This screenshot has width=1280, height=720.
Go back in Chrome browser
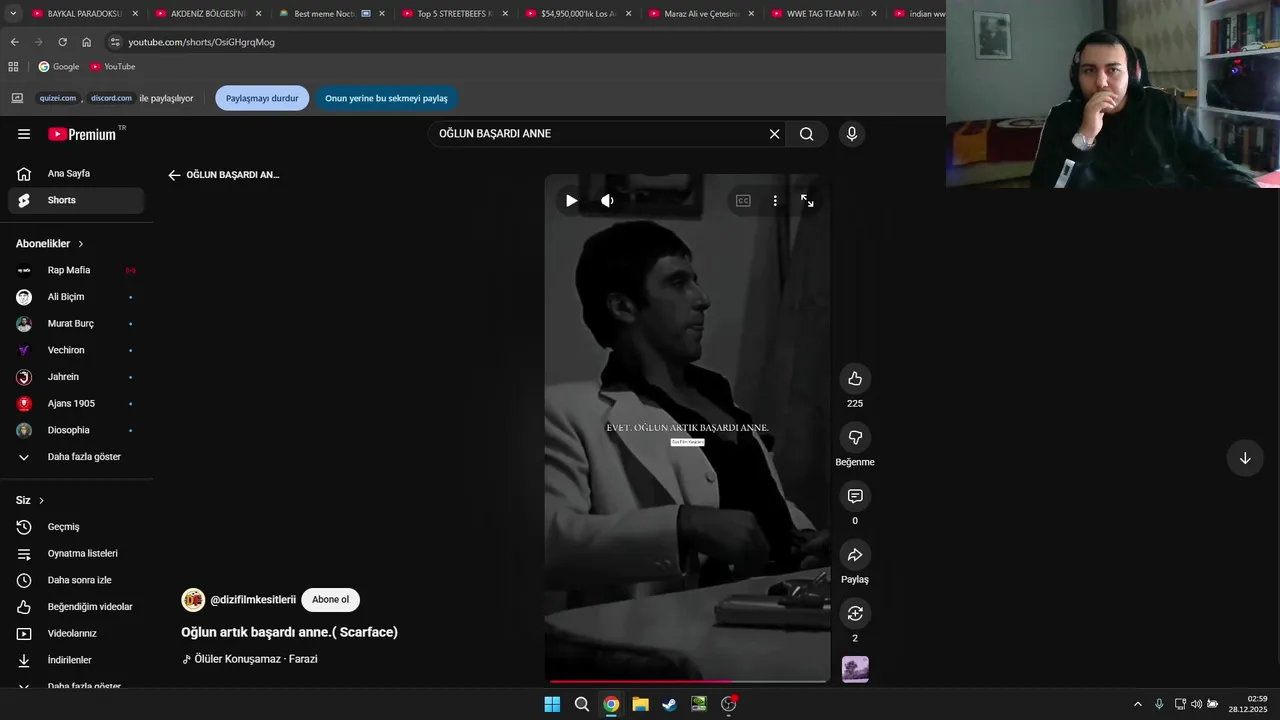coord(14,42)
